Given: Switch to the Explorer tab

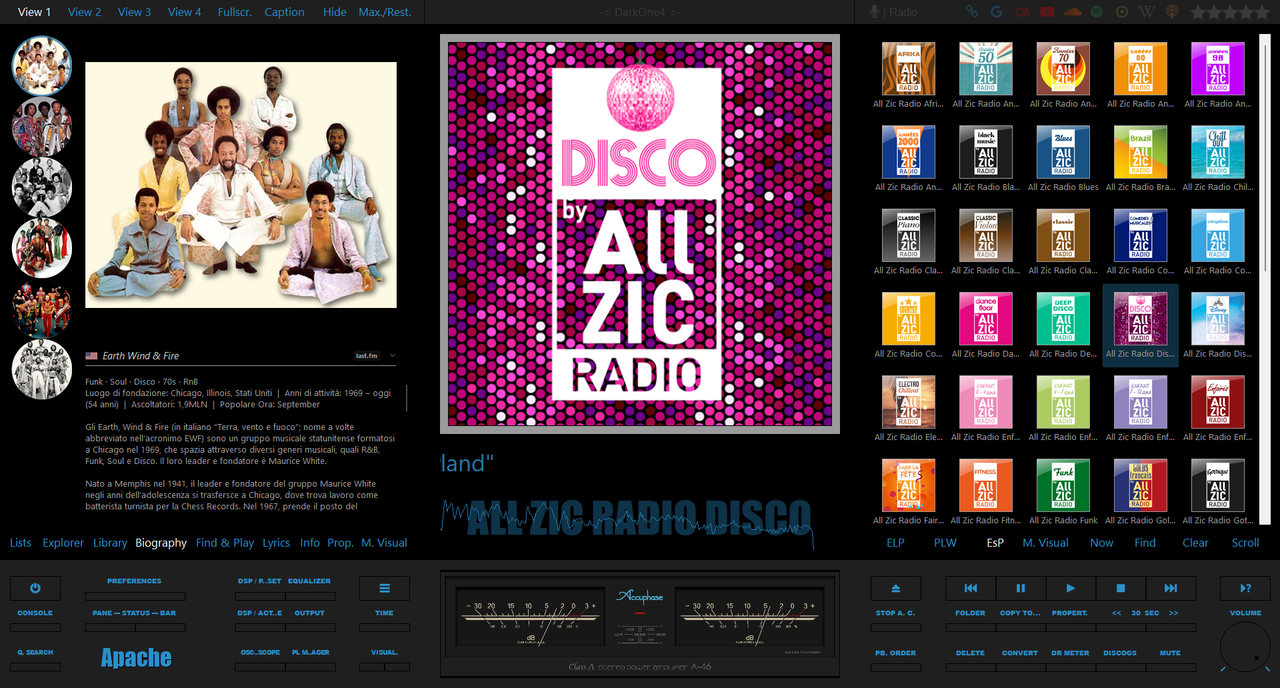Looking at the screenshot, I should (63, 543).
